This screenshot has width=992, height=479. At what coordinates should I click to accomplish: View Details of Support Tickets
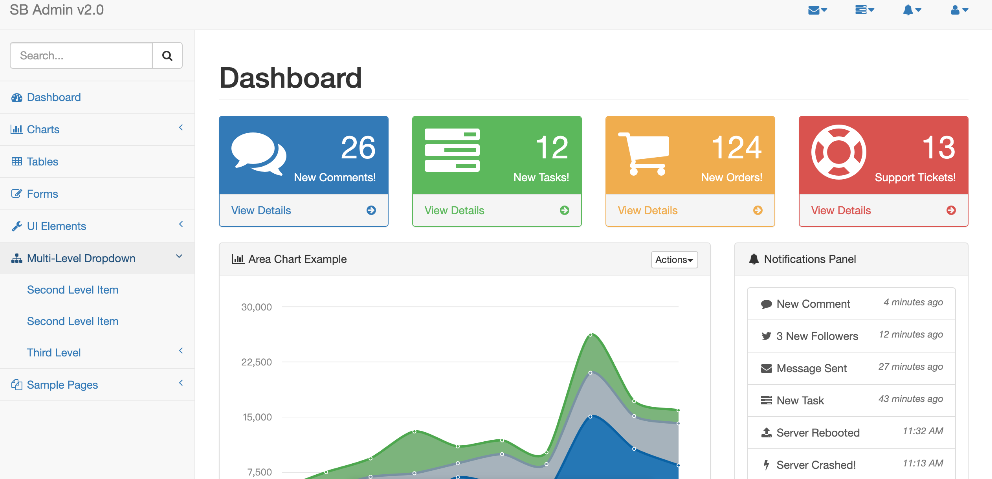point(883,210)
